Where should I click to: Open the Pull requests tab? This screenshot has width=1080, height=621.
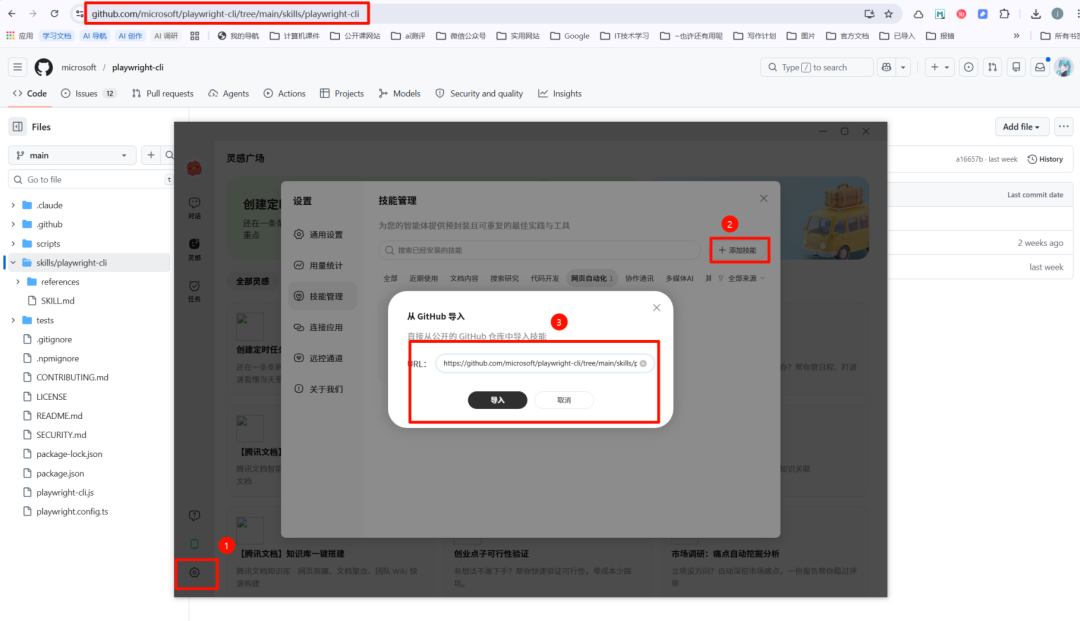pyautogui.click(x=163, y=94)
